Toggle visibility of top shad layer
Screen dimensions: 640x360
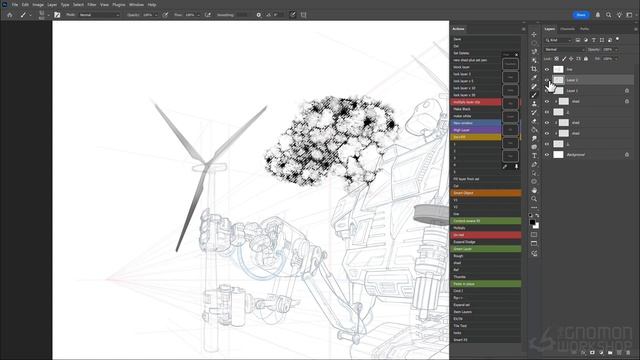pos(547,101)
